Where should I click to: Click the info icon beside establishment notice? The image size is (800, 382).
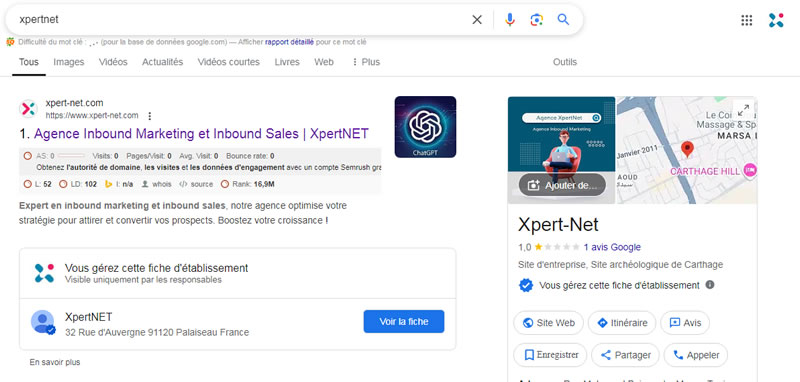[x=709, y=285]
